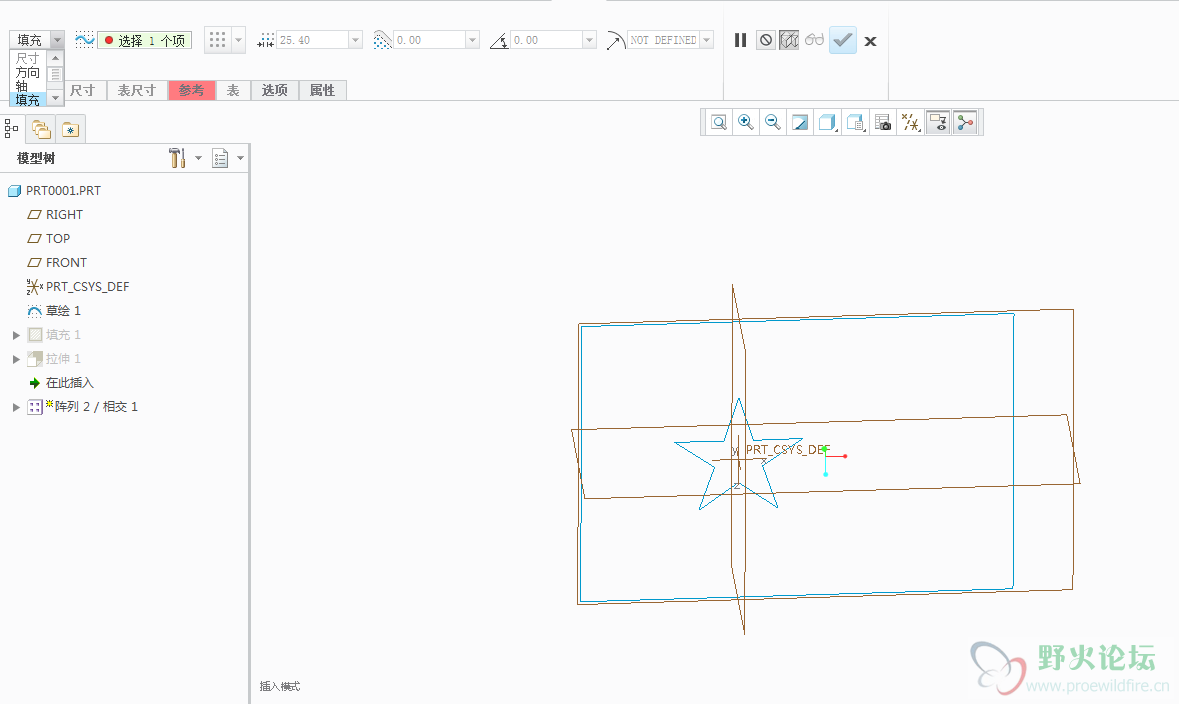
Task: Pause the pattern tool
Action: pyautogui.click(x=740, y=40)
